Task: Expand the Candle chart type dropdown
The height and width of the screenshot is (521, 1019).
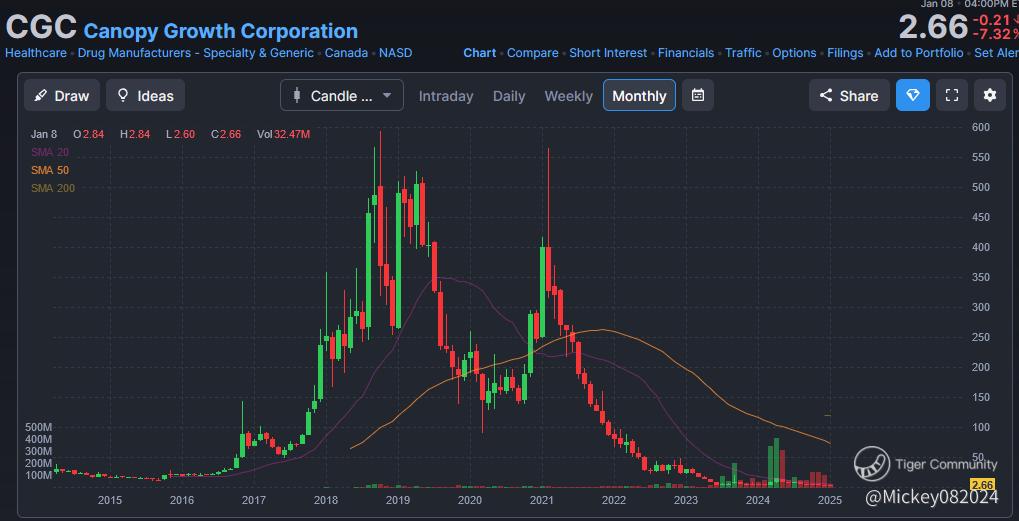Action: (342, 95)
